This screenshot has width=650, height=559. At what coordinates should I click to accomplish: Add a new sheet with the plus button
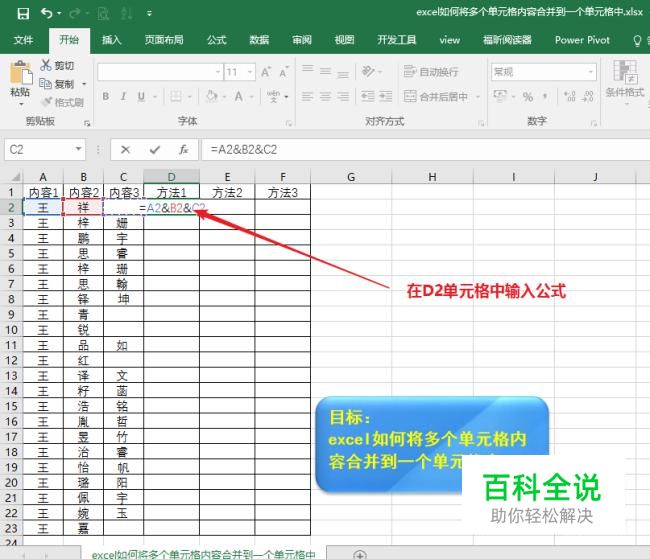[x=360, y=554]
